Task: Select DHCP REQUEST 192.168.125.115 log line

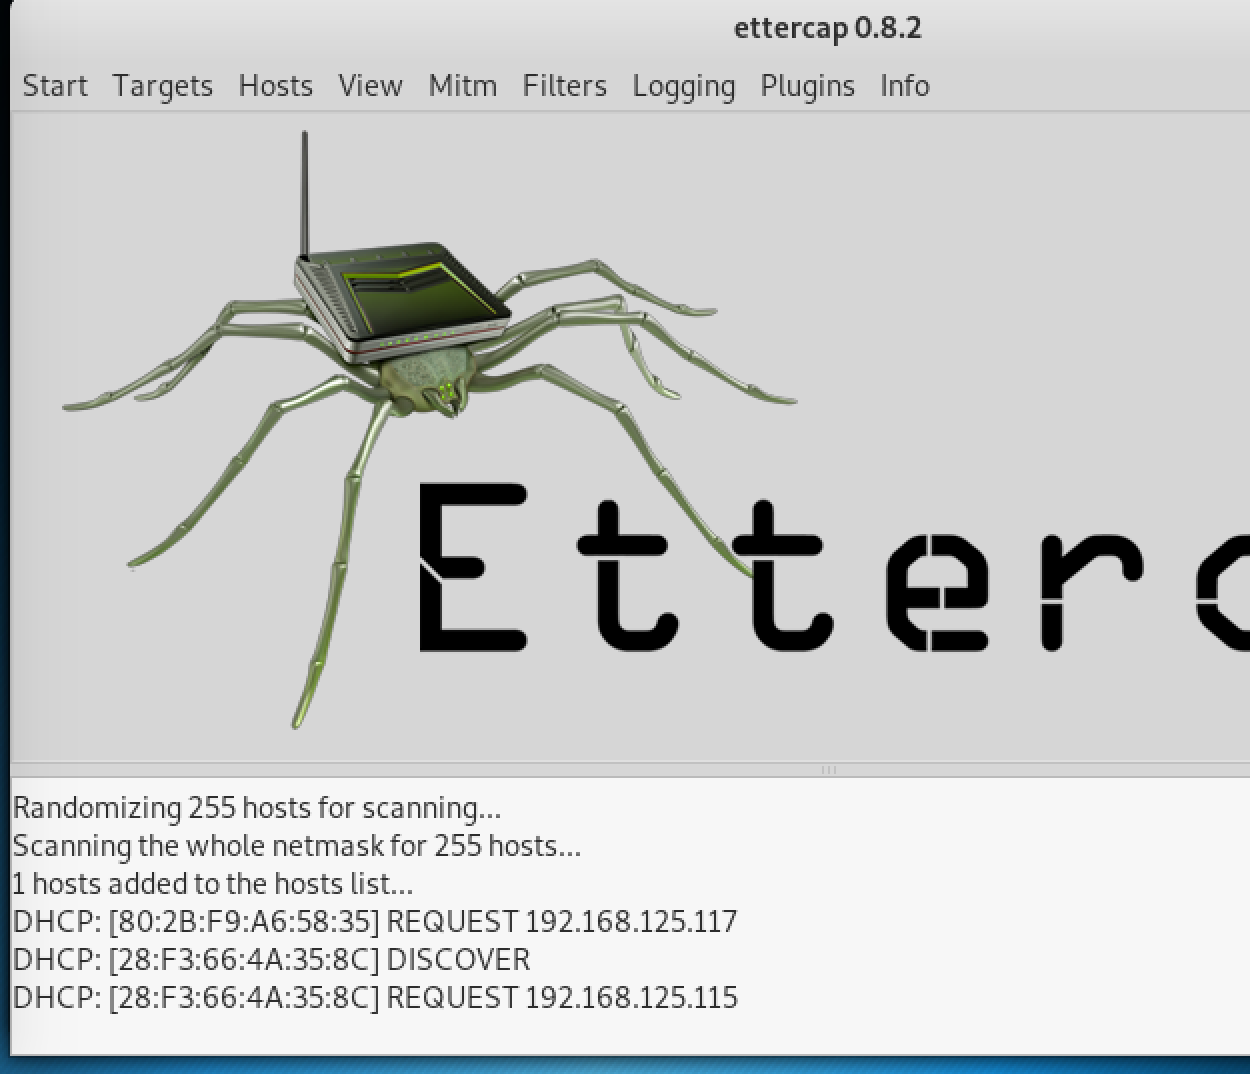Action: click(375, 997)
